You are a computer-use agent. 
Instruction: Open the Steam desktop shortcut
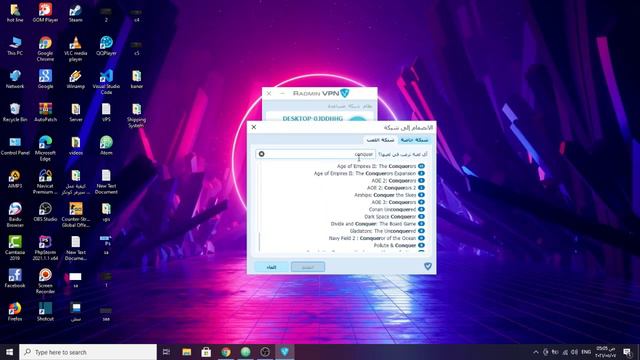[76, 12]
